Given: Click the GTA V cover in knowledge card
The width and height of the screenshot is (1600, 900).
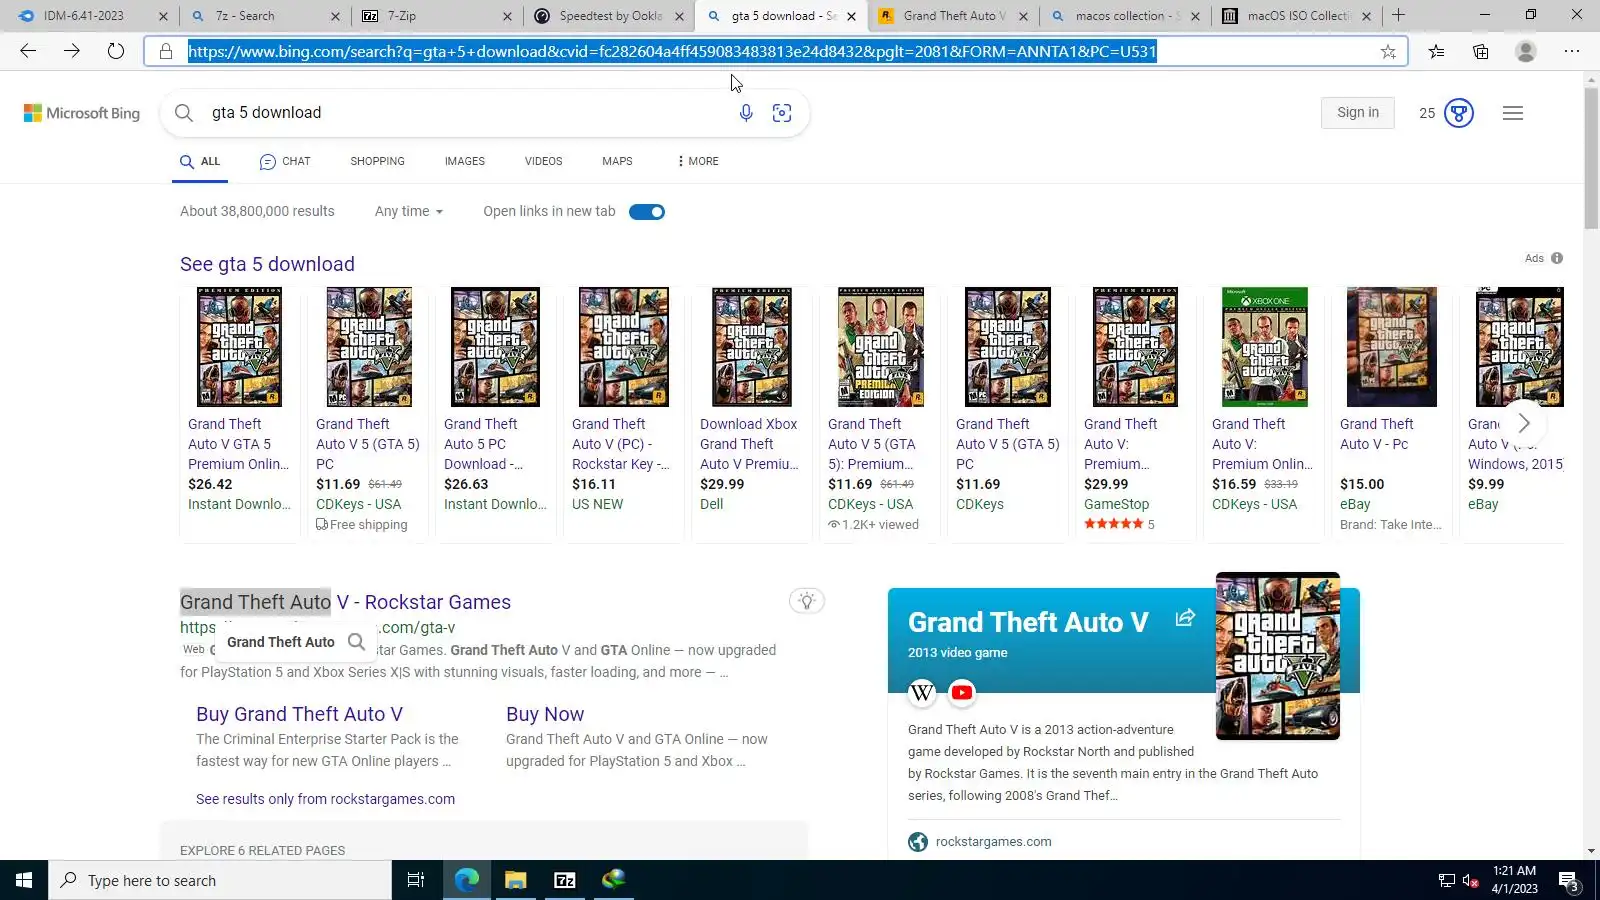Looking at the screenshot, I should coord(1277,656).
